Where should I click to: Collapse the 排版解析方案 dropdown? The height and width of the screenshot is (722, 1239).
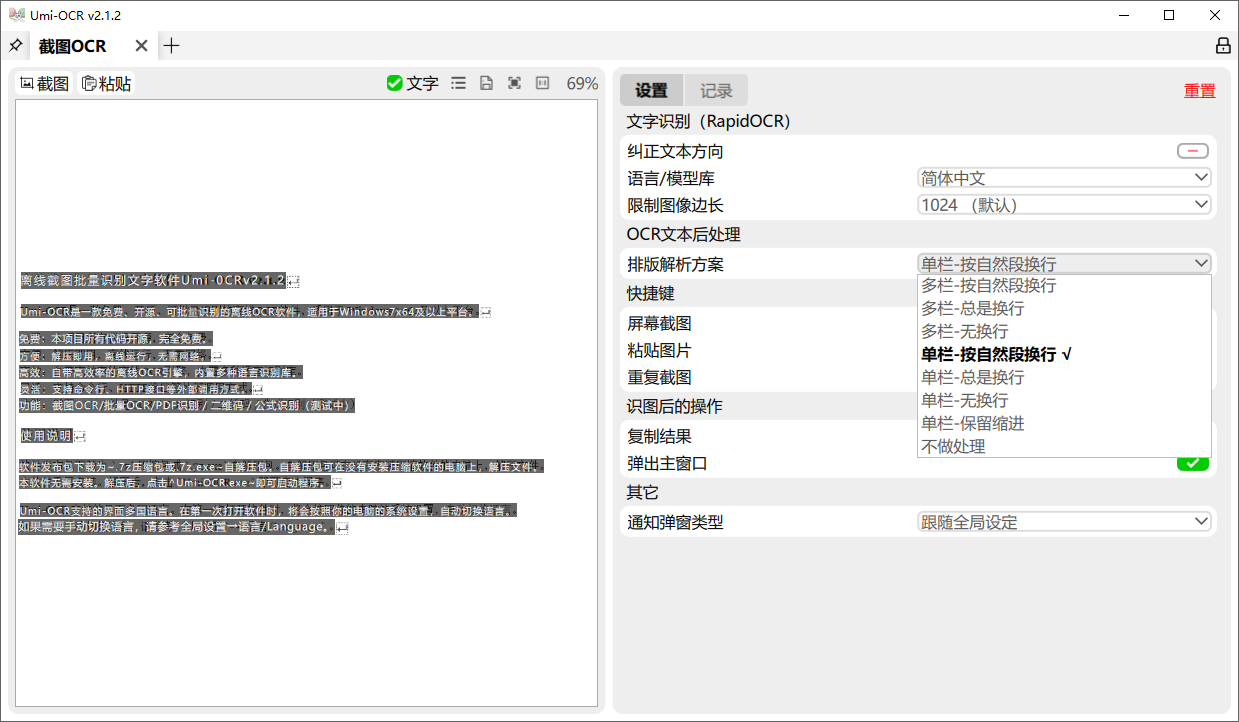point(1064,264)
